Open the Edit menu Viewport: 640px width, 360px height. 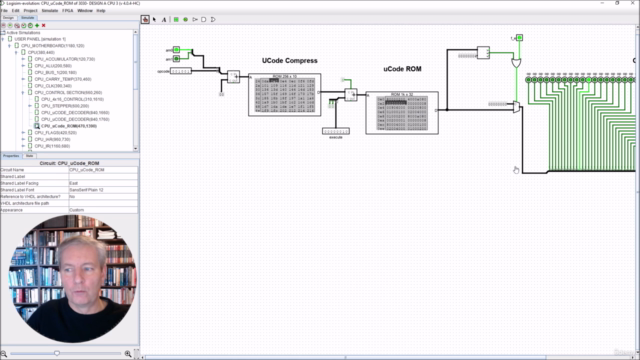point(16,11)
